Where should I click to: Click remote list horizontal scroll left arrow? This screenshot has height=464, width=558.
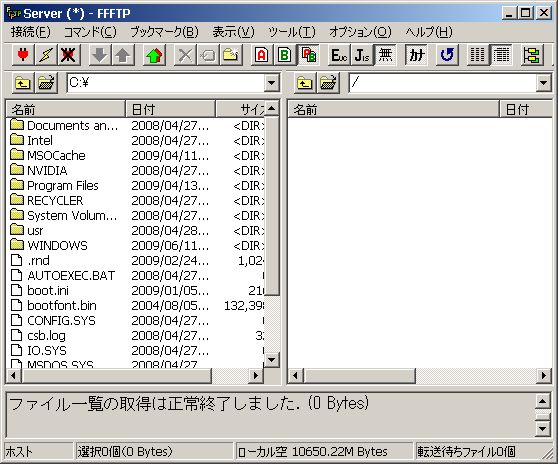pyautogui.click(x=296, y=375)
